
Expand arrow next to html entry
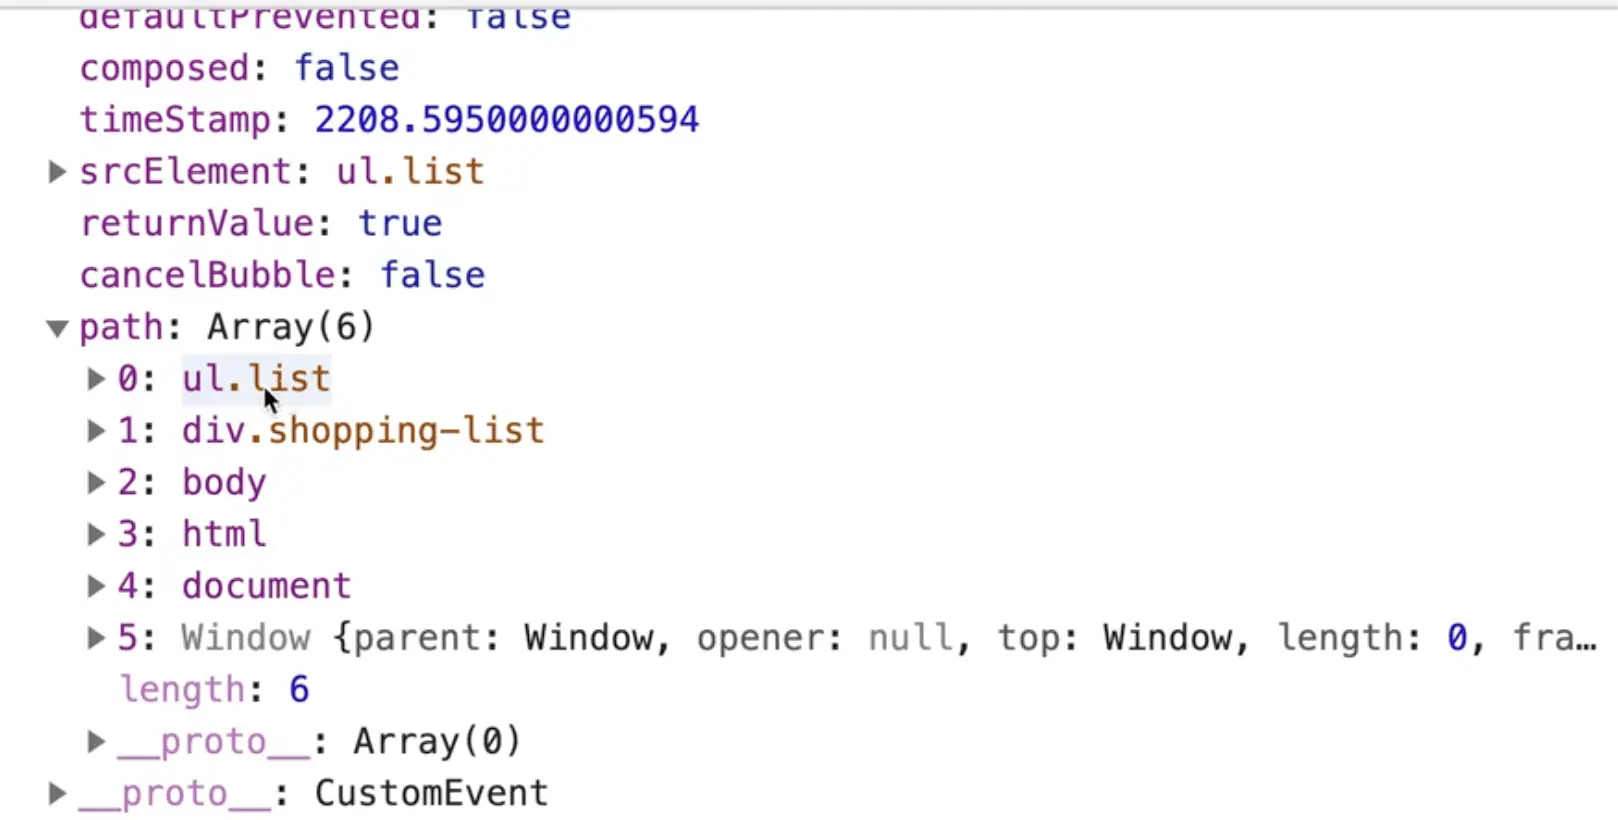click(x=96, y=534)
